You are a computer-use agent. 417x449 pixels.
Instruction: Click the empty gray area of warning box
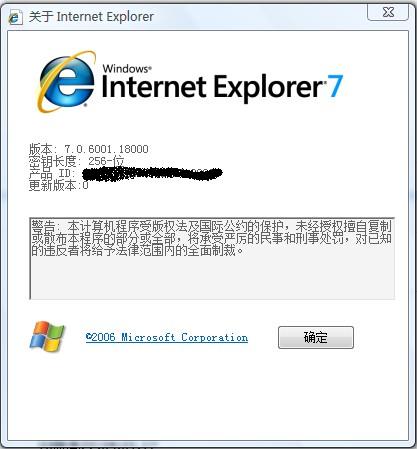(212, 278)
